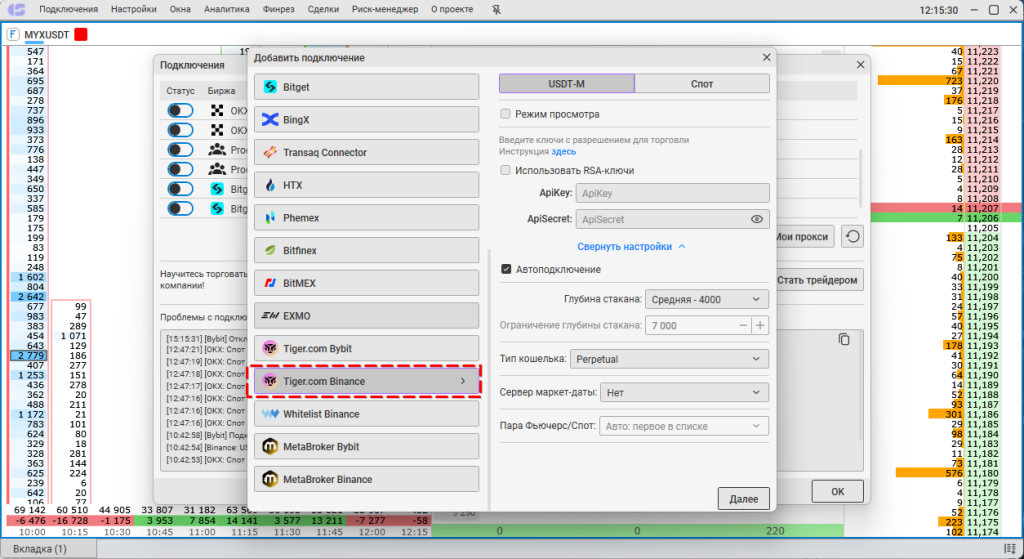The height and width of the screenshot is (559, 1024).
Task: Select the Bitfinex leaf logo
Action: click(270, 251)
